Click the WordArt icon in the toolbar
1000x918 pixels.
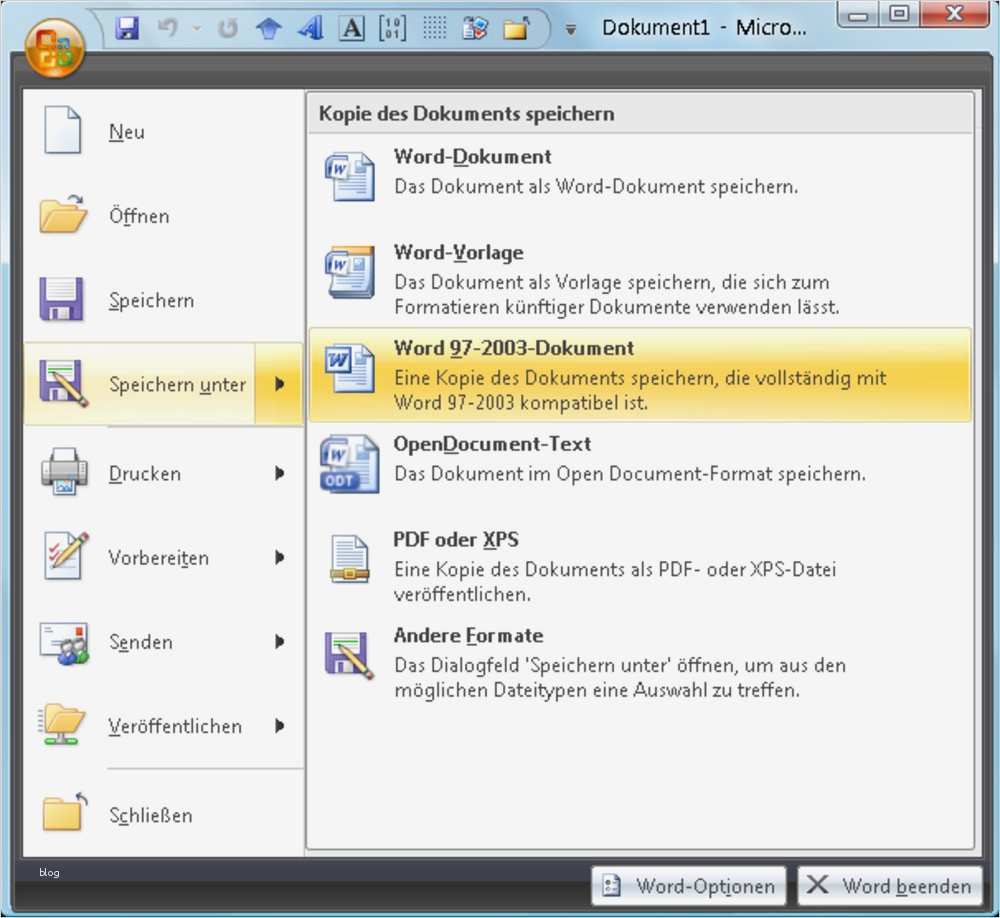pyautogui.click(x=310, y=27)
